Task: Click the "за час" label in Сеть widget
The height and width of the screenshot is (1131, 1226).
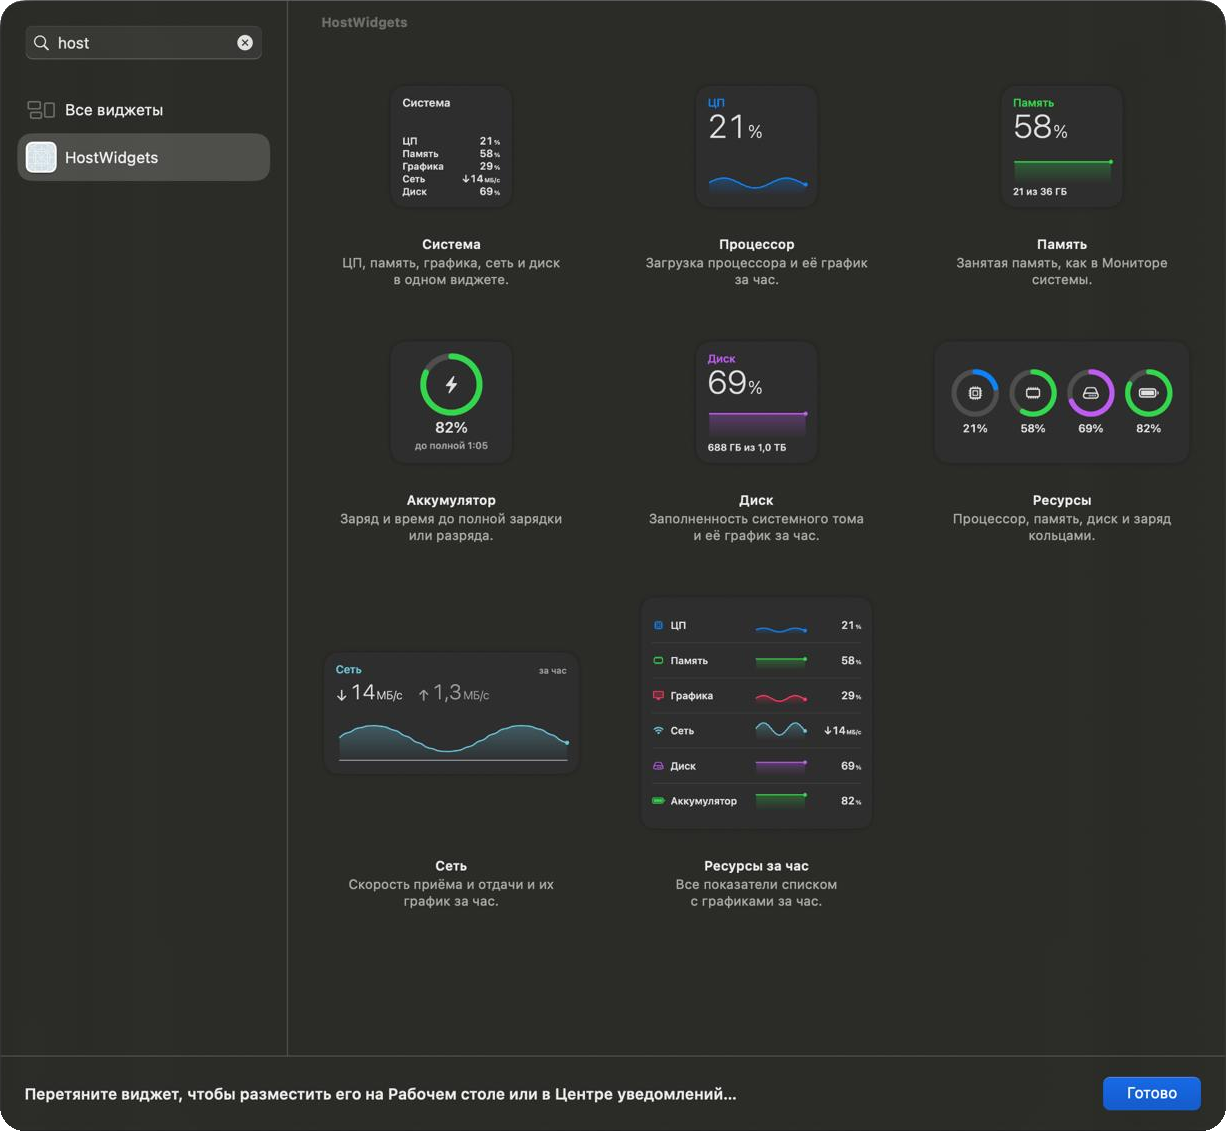Action: [x=553, y=670]
